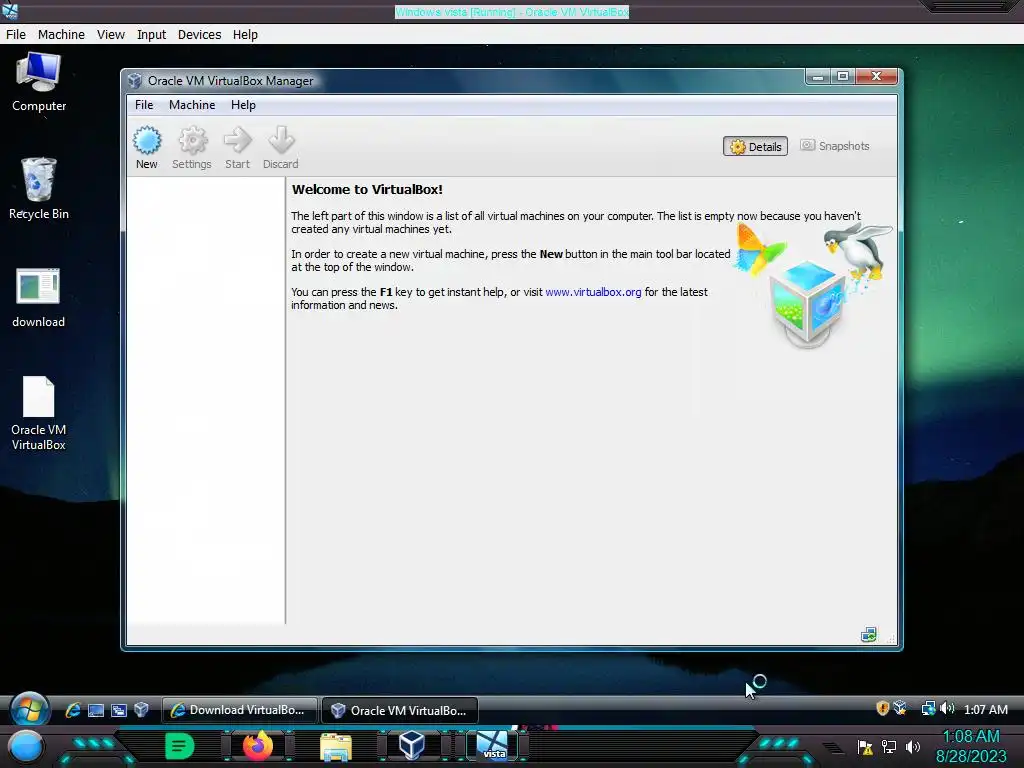This screenshot has height=768, width=1024.
Task: Launch Firefox from the host taskbar
Action: 258,746
